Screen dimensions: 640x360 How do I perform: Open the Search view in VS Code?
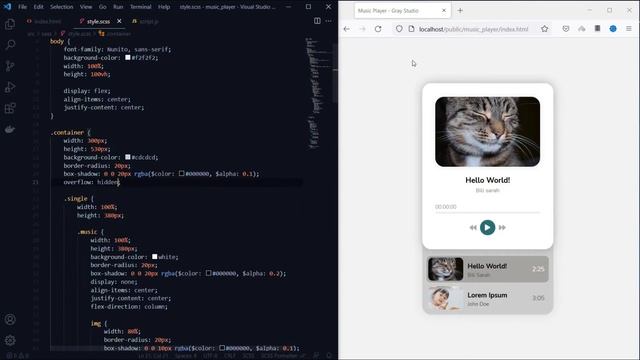pos(10,44)
